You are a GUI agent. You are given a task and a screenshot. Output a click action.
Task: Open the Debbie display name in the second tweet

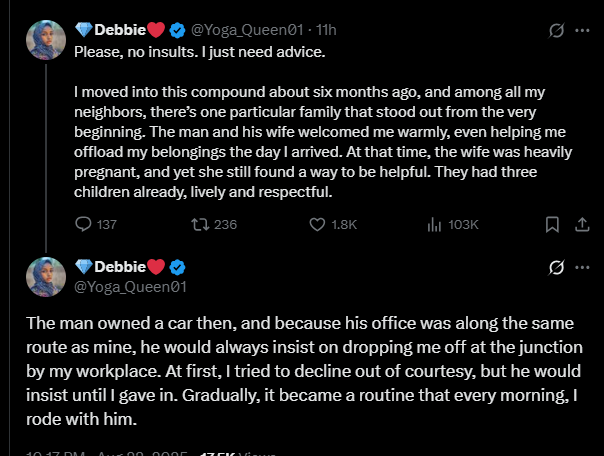tap(120, 267)
